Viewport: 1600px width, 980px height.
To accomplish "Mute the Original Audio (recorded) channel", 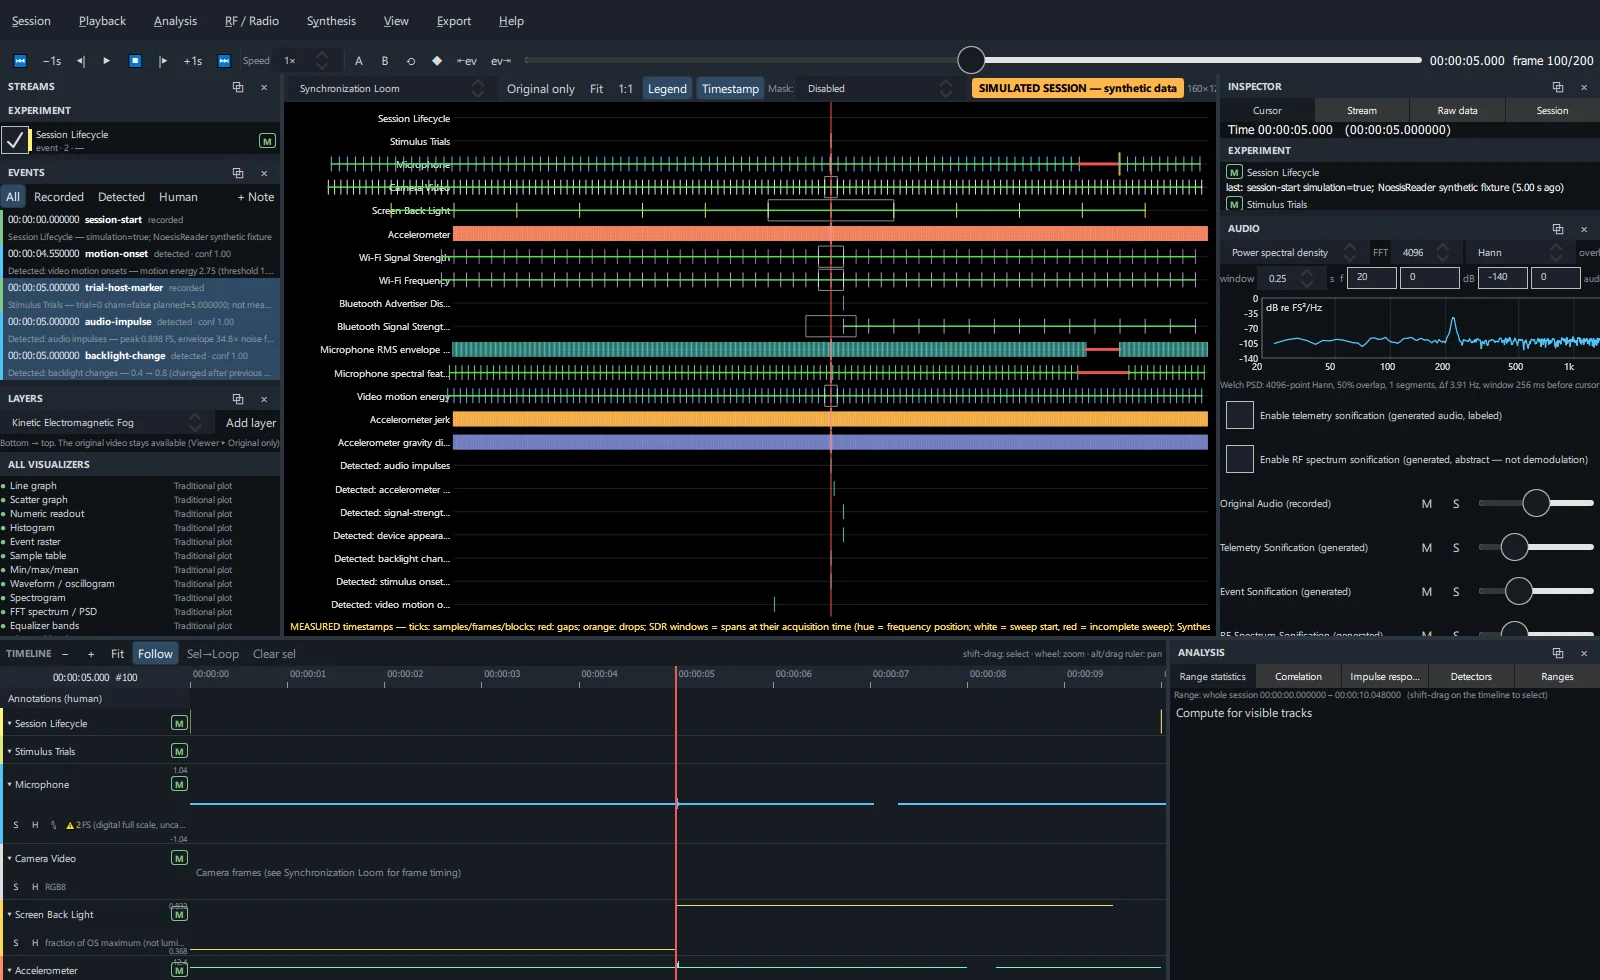I will [x=1427, y=504].
